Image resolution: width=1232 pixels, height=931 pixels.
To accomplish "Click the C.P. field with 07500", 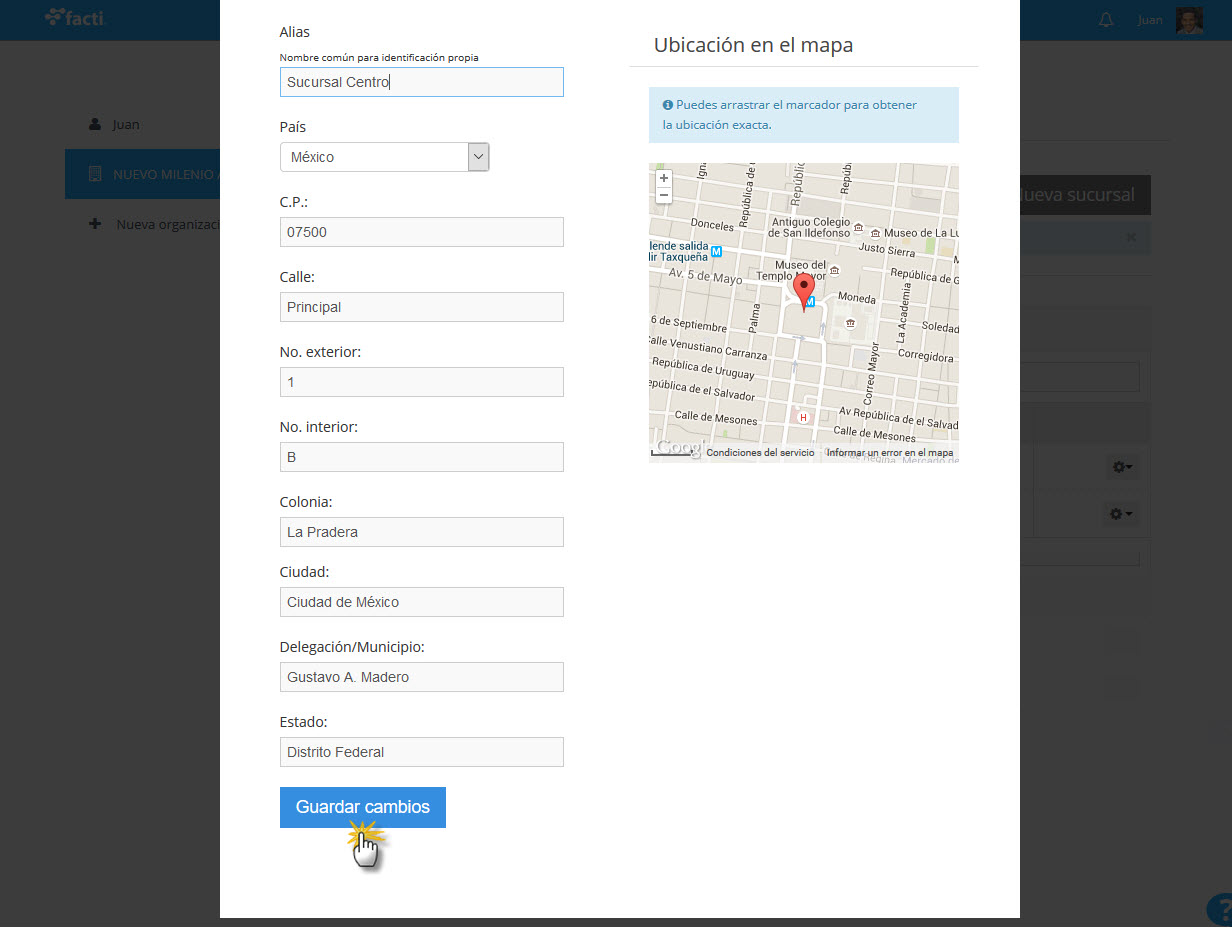I will click(x=421, y=232).
